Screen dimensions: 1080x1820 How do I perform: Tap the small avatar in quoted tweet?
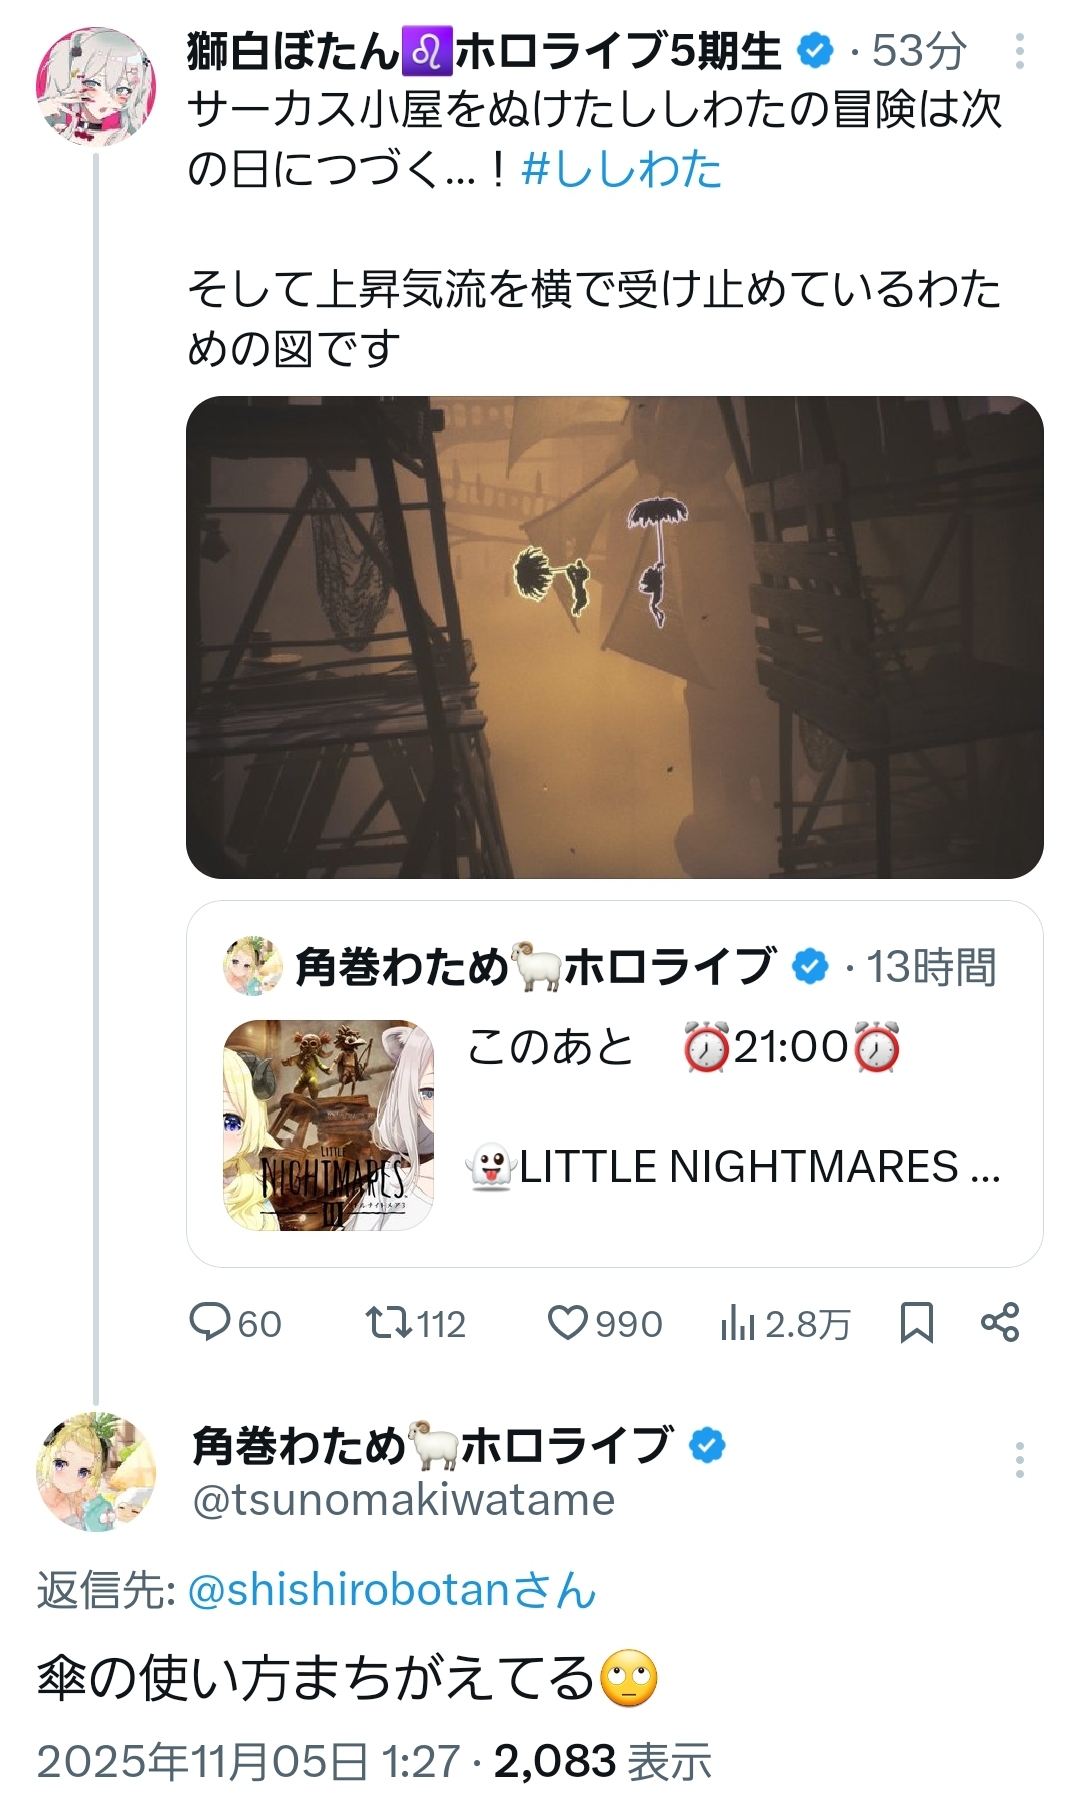coord(252,966)
